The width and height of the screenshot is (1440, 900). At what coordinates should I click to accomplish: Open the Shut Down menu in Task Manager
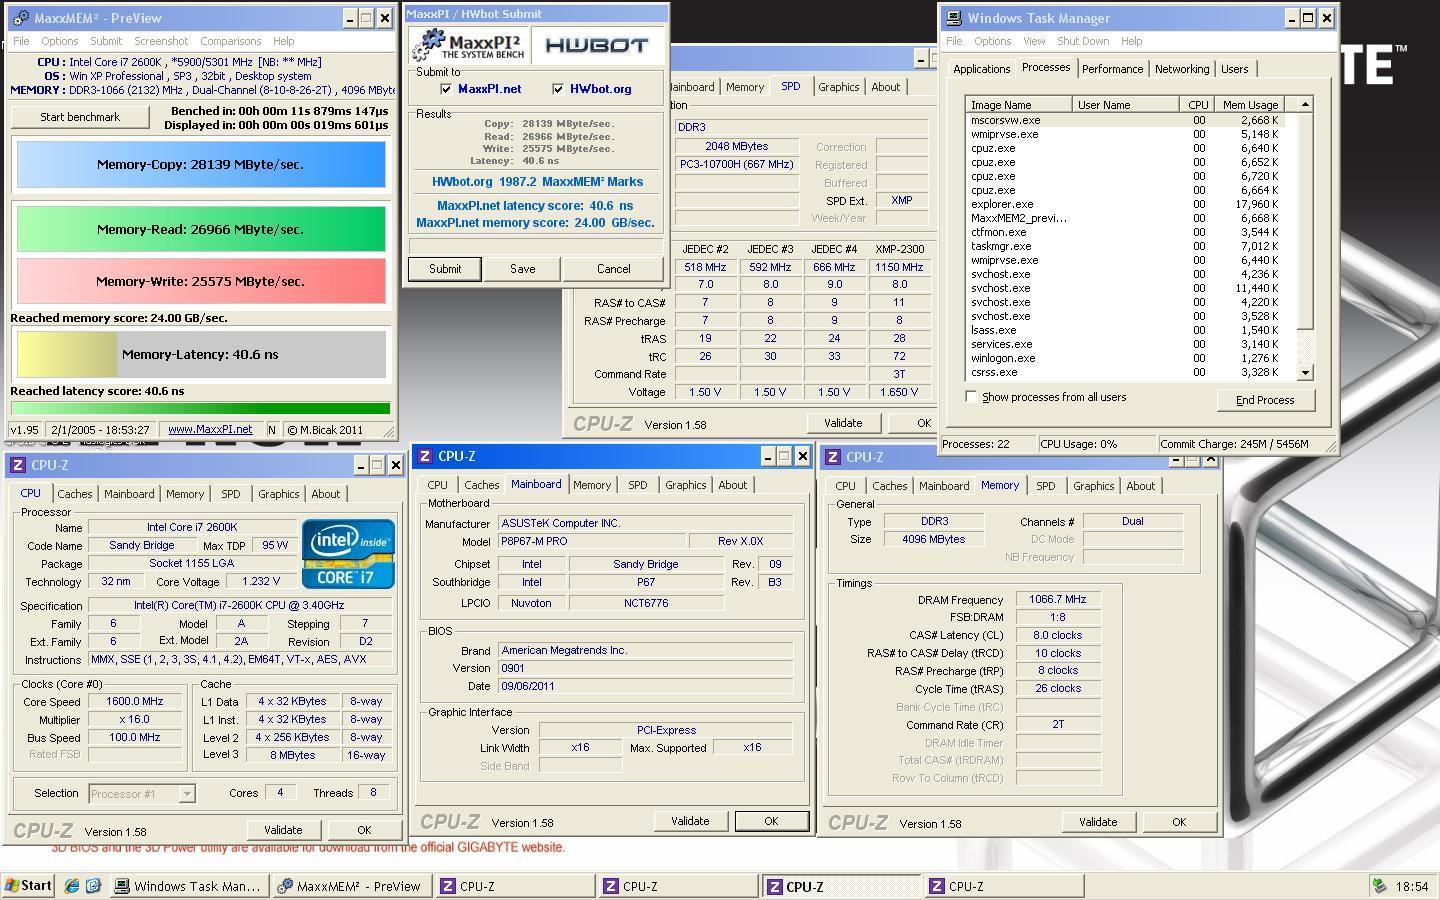(1083, 41)
